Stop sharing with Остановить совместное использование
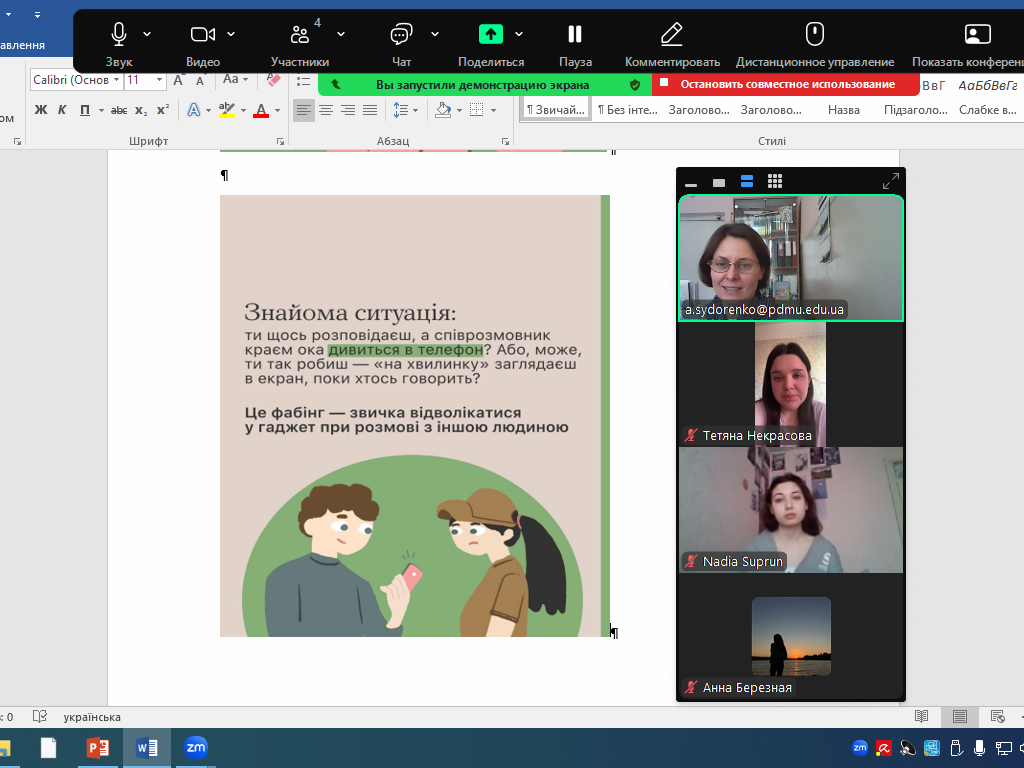The image size is (1024, 768). click(785, 84)
